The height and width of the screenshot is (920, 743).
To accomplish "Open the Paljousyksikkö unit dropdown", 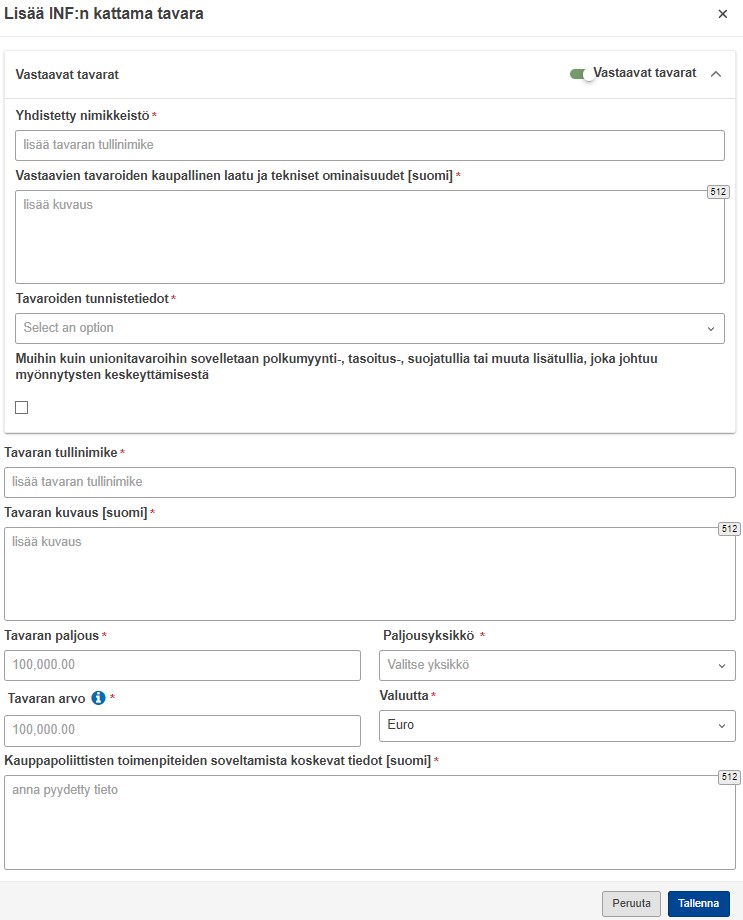I will pos(557,665).
